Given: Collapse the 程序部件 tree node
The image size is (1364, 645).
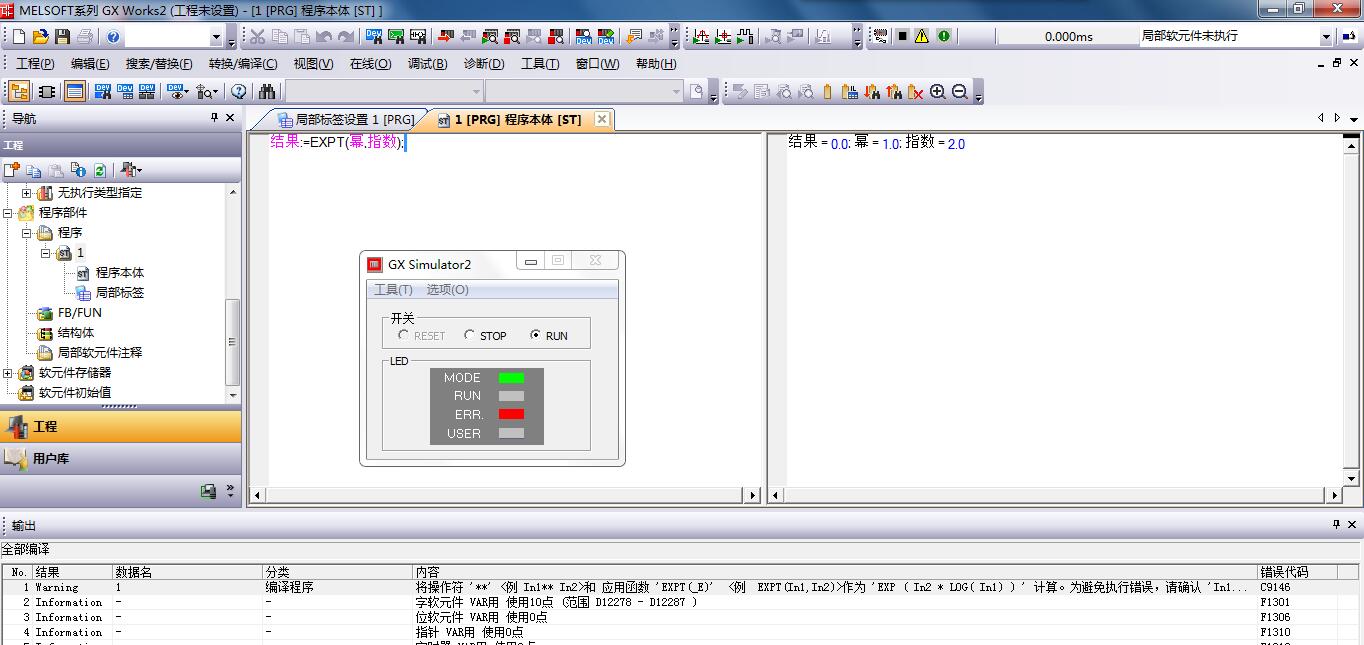Looking at the screenshot, I should [8, 213].
